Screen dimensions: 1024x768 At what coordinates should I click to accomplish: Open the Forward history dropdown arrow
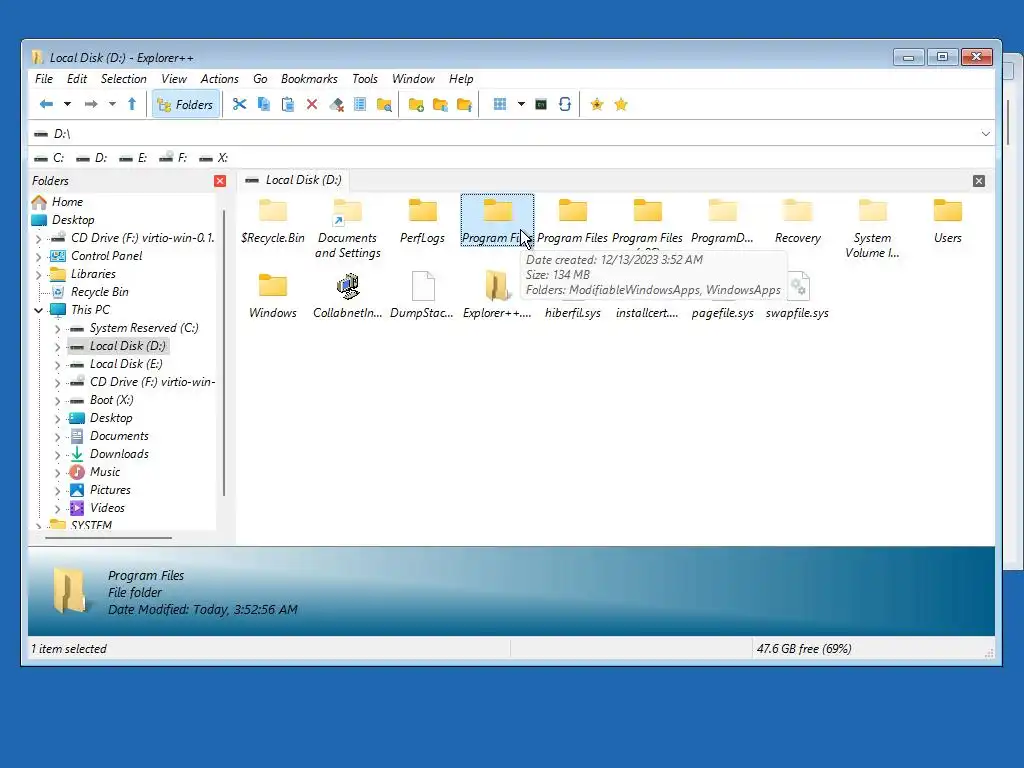[x=112, y=104]
